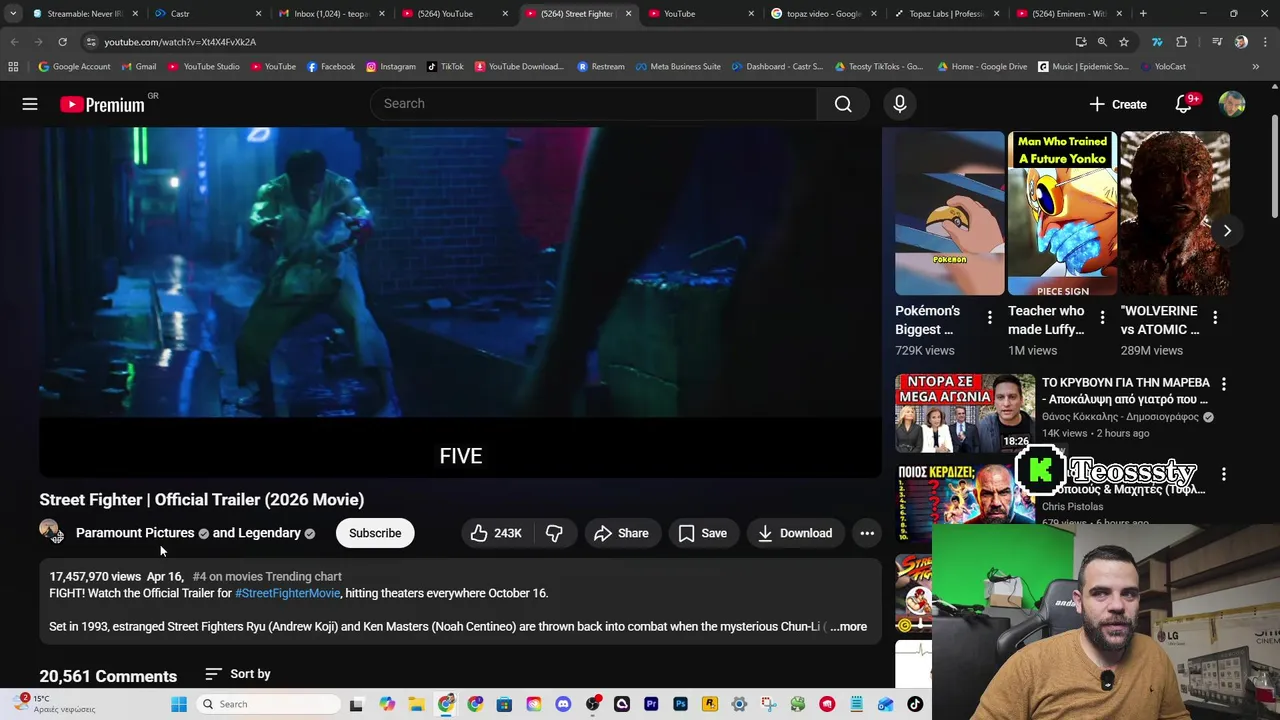
Task: Open the Google Account bookmark
Action: 74,67
